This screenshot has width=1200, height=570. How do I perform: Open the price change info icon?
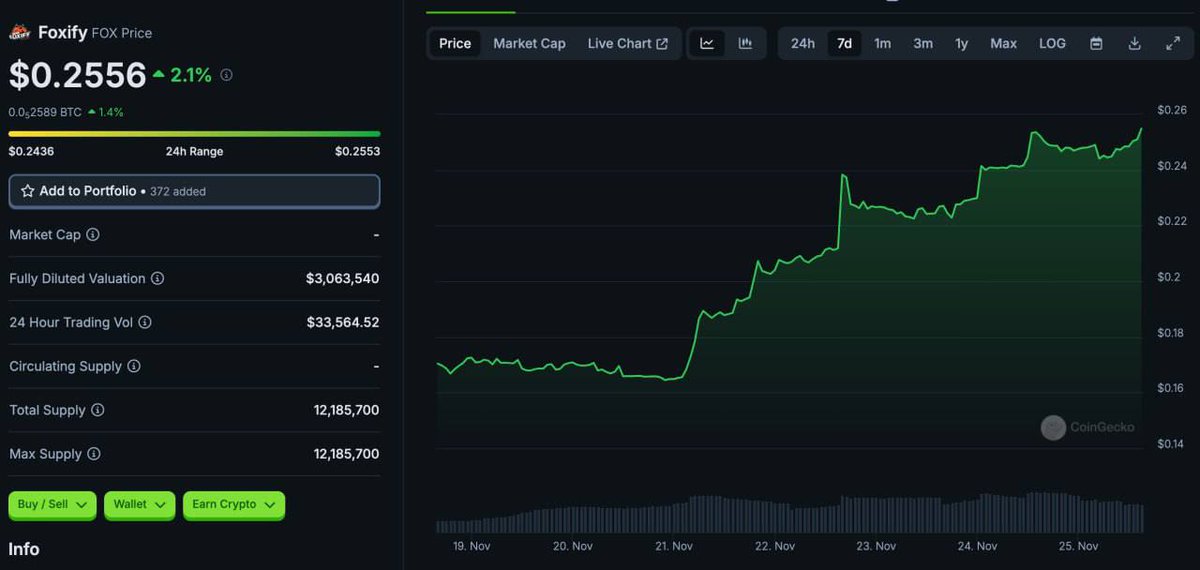coord(226,75)
